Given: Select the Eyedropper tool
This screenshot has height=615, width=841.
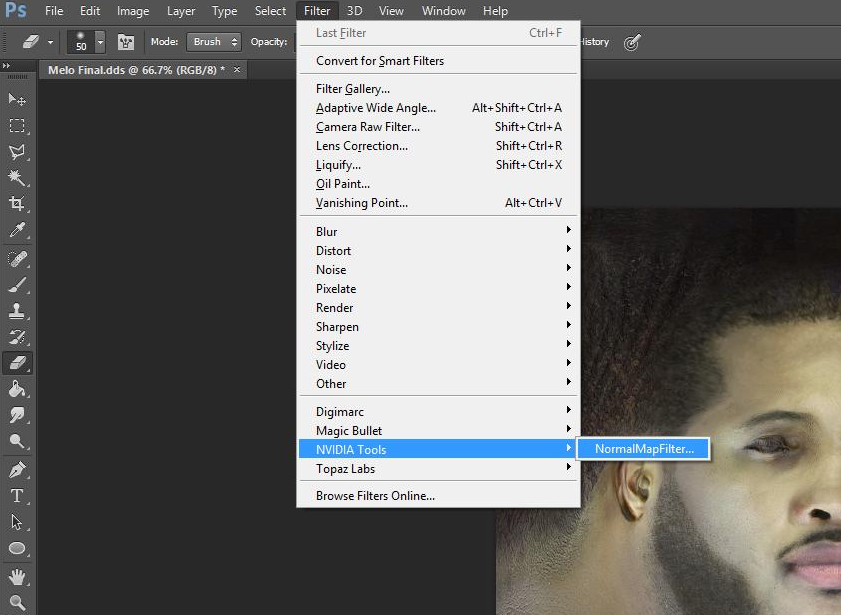Looking at the screenshot, I should tap(17, 229).
